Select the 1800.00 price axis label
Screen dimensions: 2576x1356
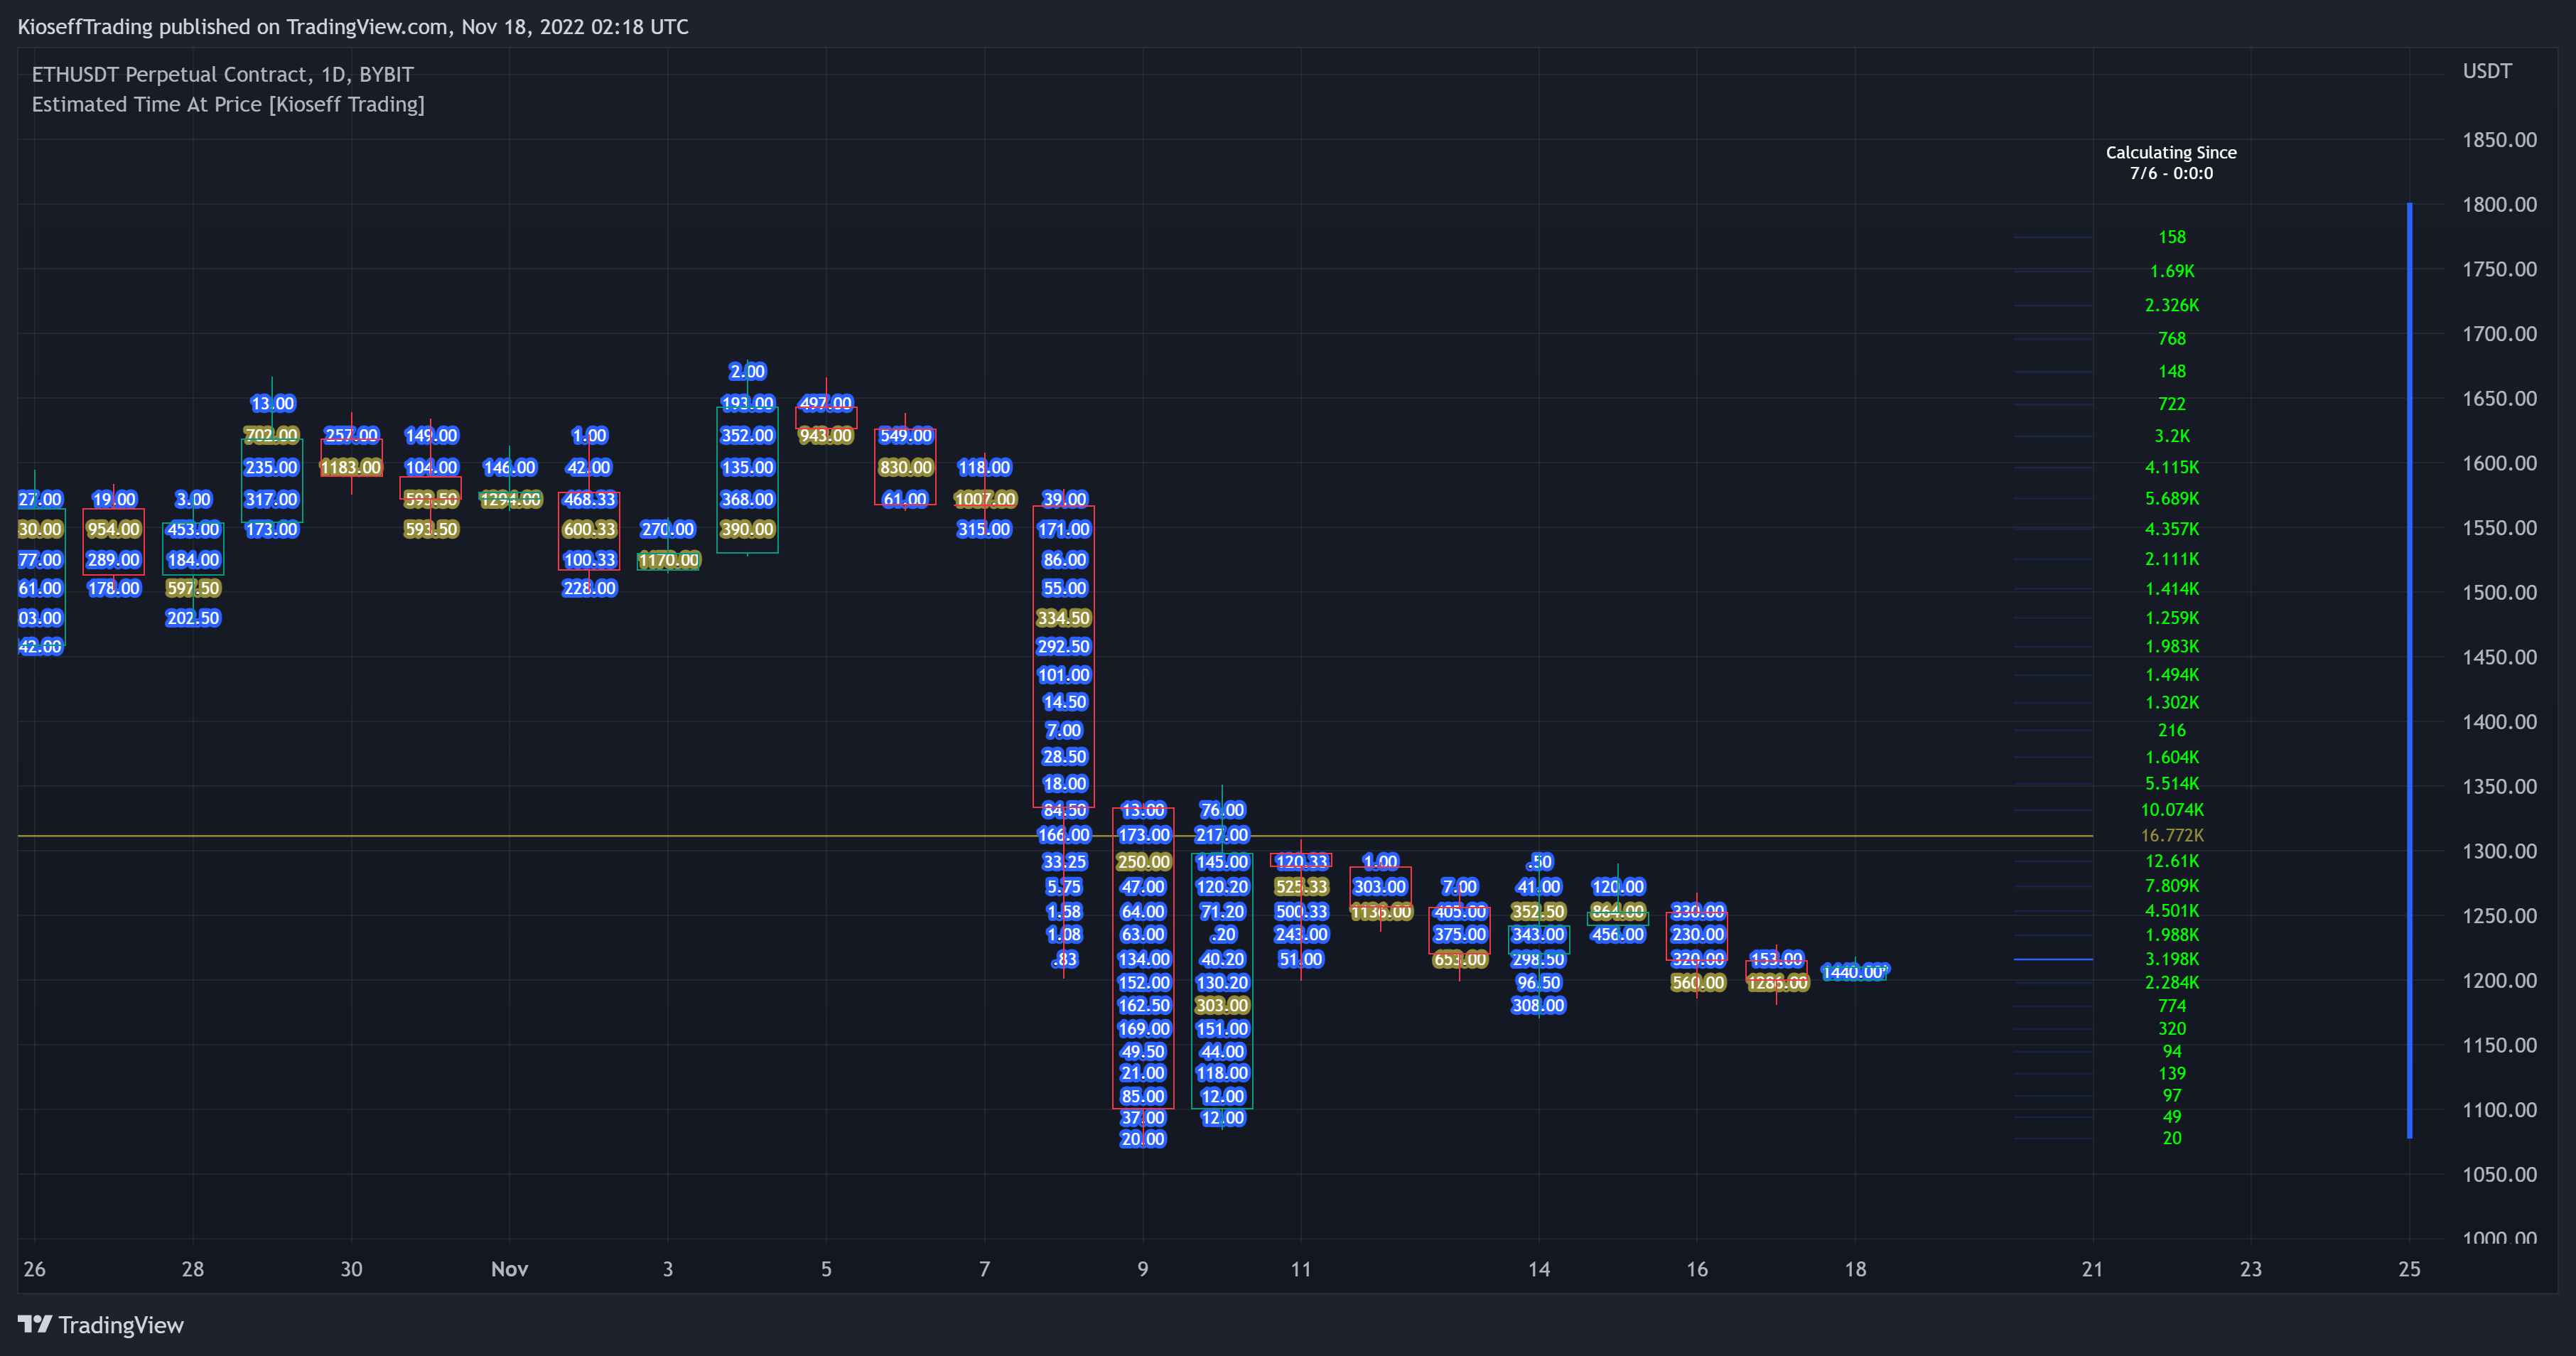pyautogui.click(x=2499, y=204)
